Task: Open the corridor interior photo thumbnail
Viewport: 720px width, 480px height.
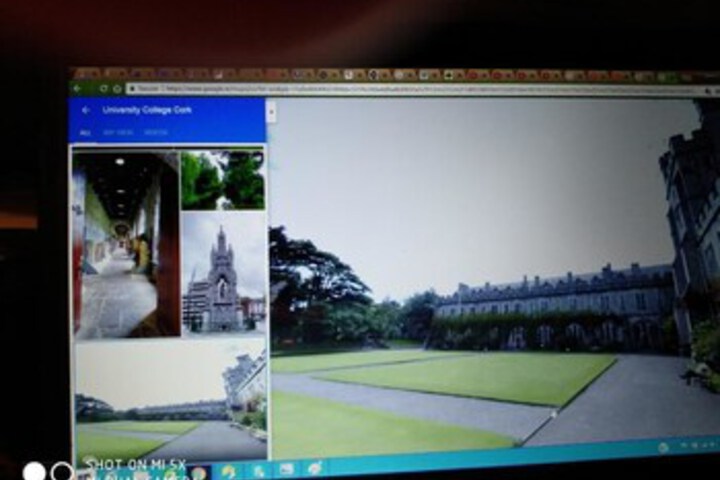Action: [x=127, y=245]
